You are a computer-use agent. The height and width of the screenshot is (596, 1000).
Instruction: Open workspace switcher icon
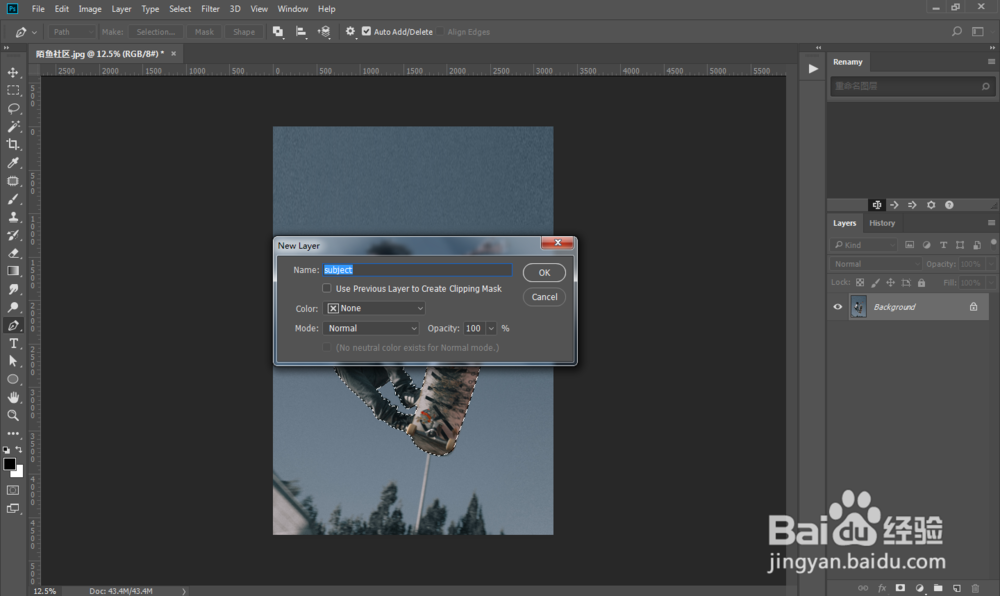(978, 31)
